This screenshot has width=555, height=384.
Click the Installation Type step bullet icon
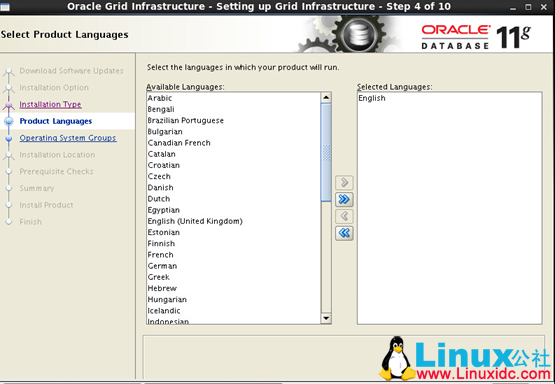click(x=9, y=105)
